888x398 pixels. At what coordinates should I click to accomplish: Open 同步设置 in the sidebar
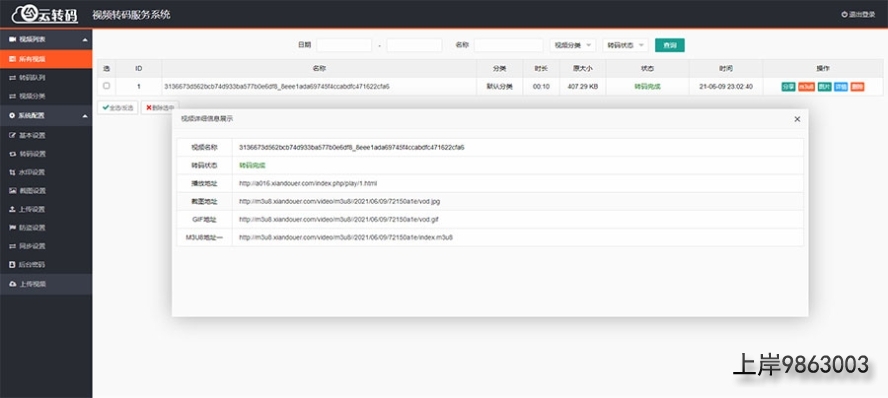[46, 246]
